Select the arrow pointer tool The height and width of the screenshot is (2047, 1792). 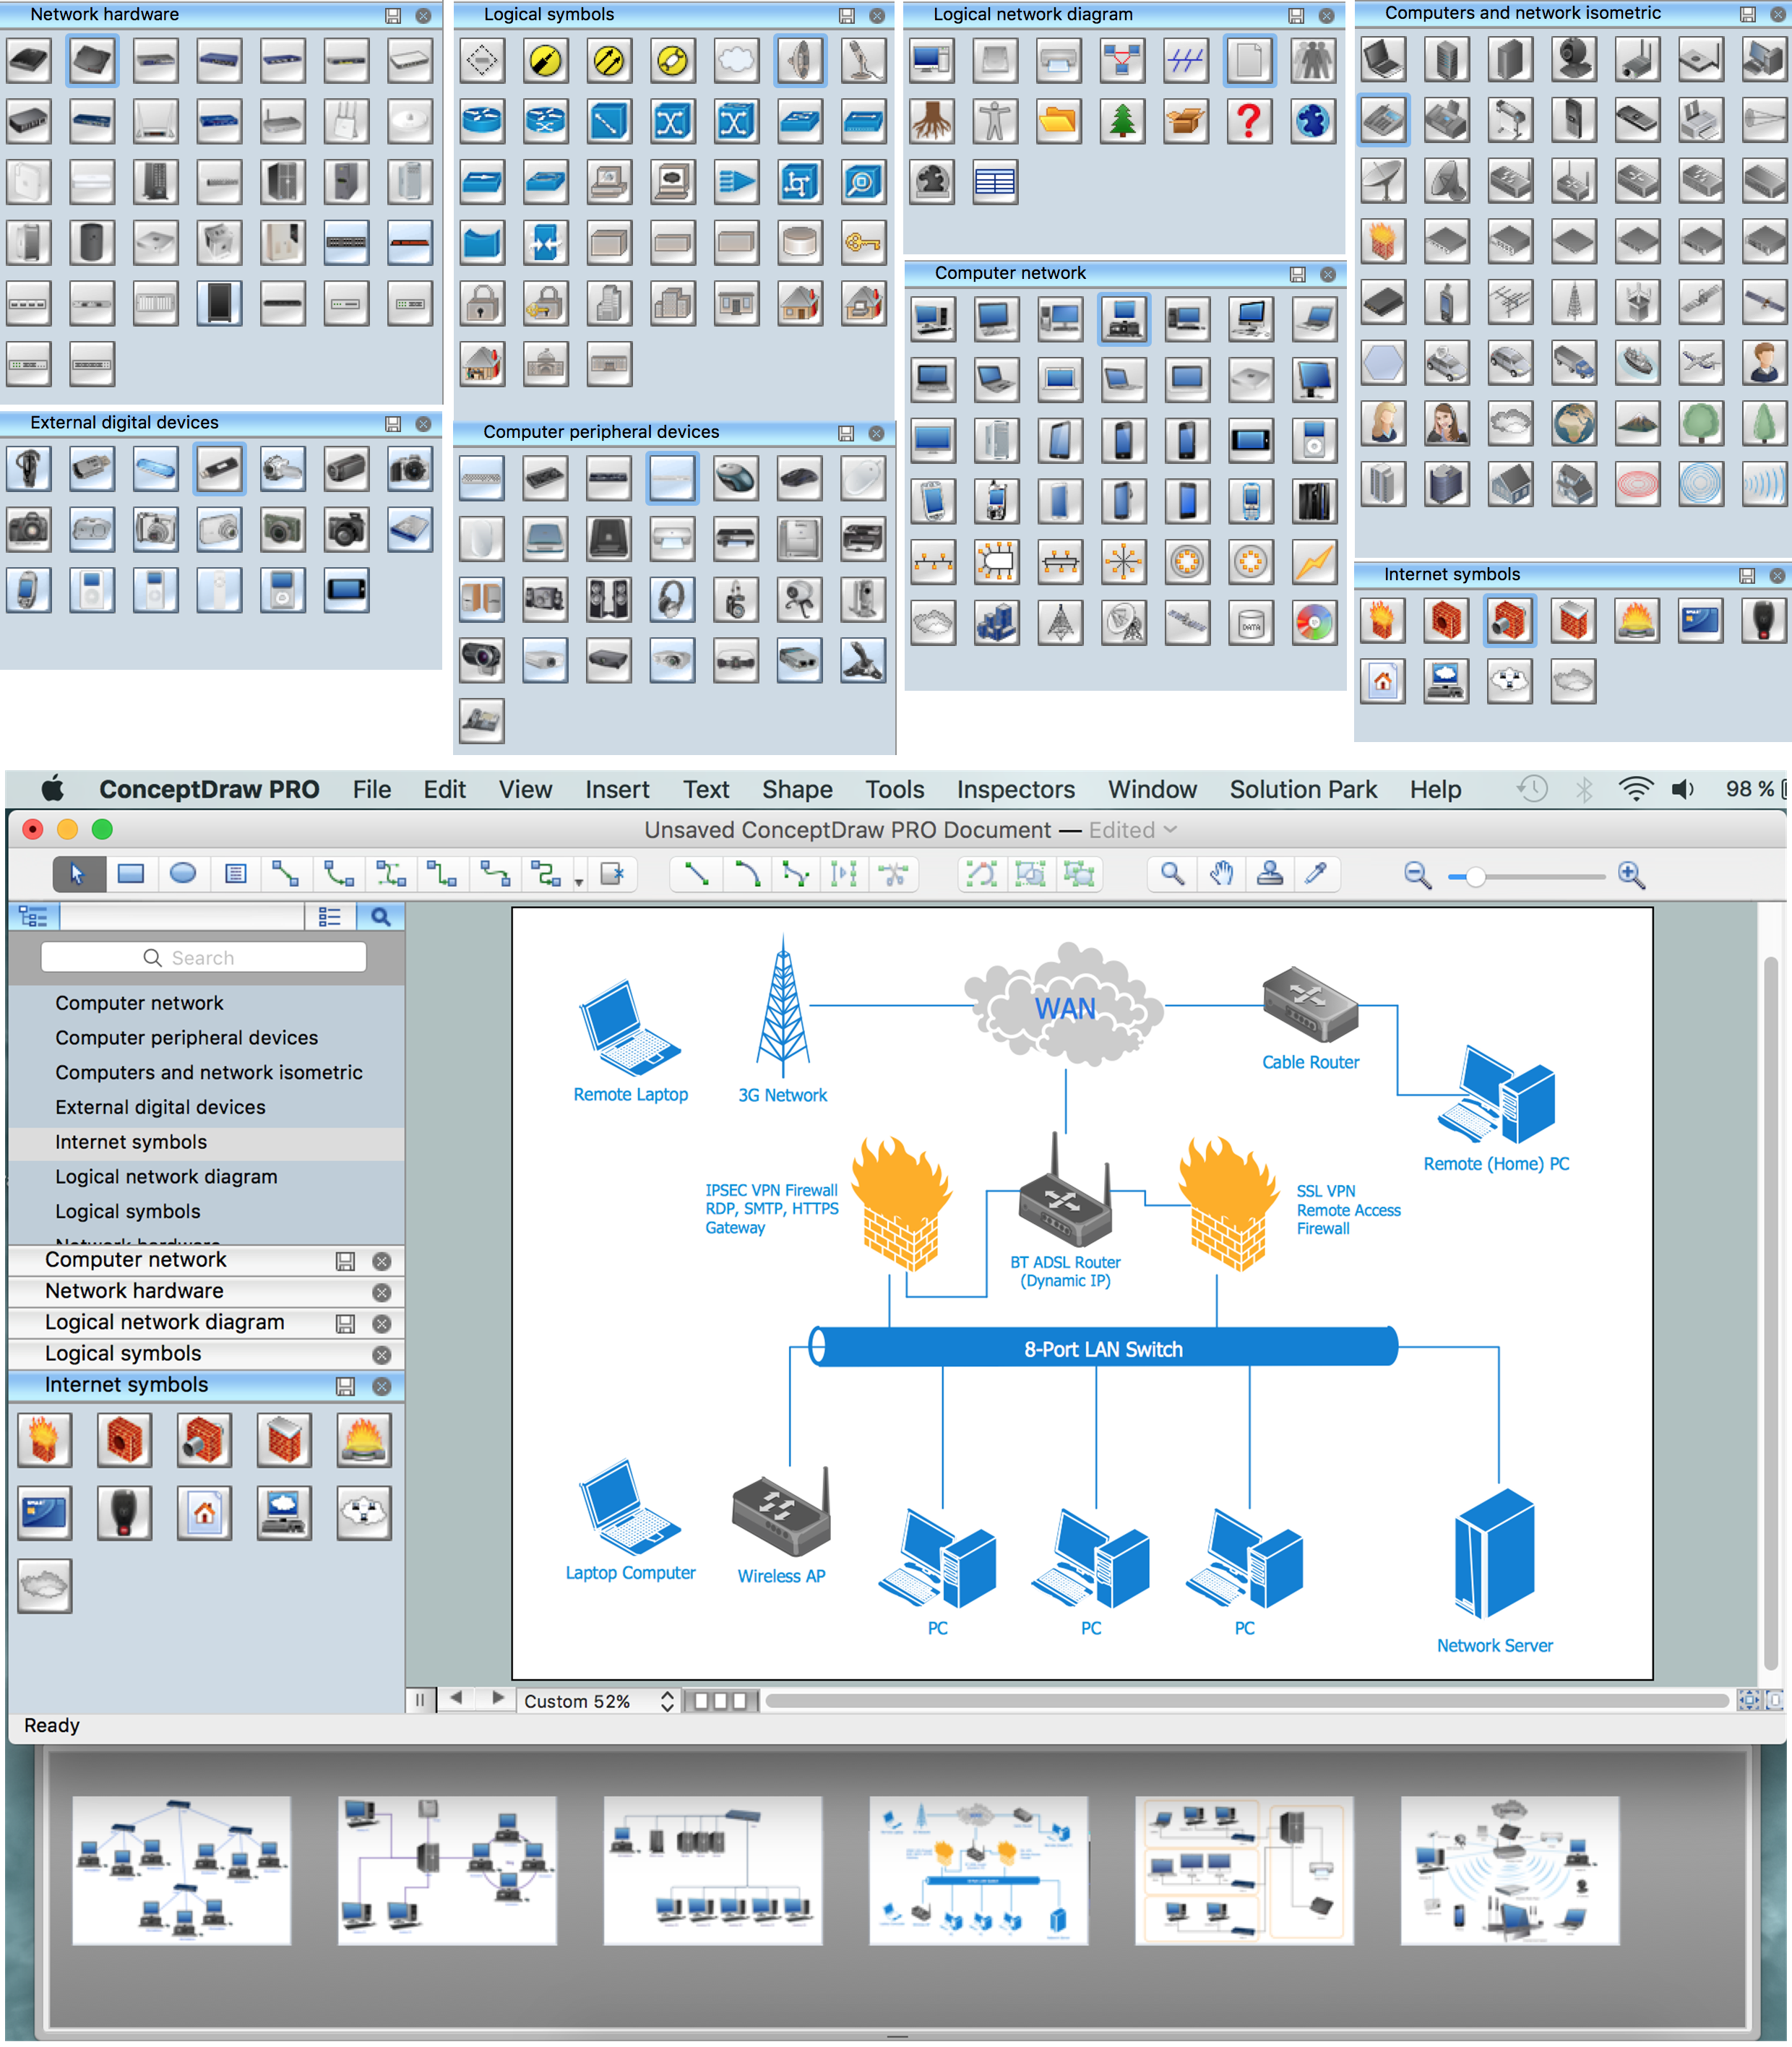point(77,874)
